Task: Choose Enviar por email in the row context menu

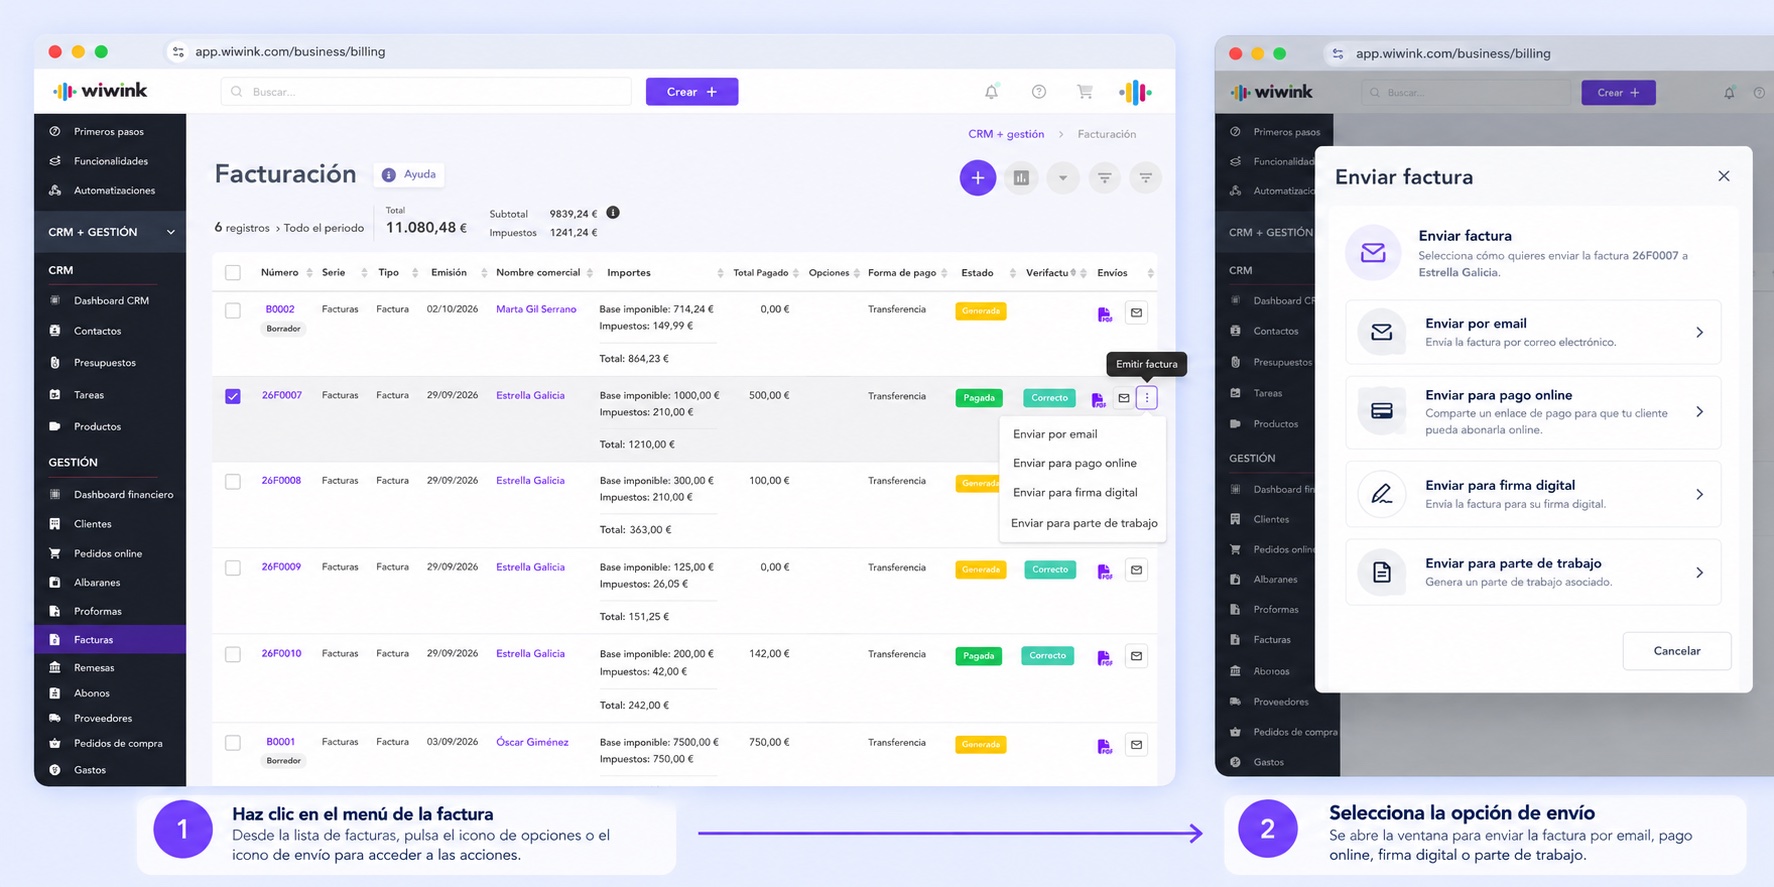Action: (x=1055, y=434)
